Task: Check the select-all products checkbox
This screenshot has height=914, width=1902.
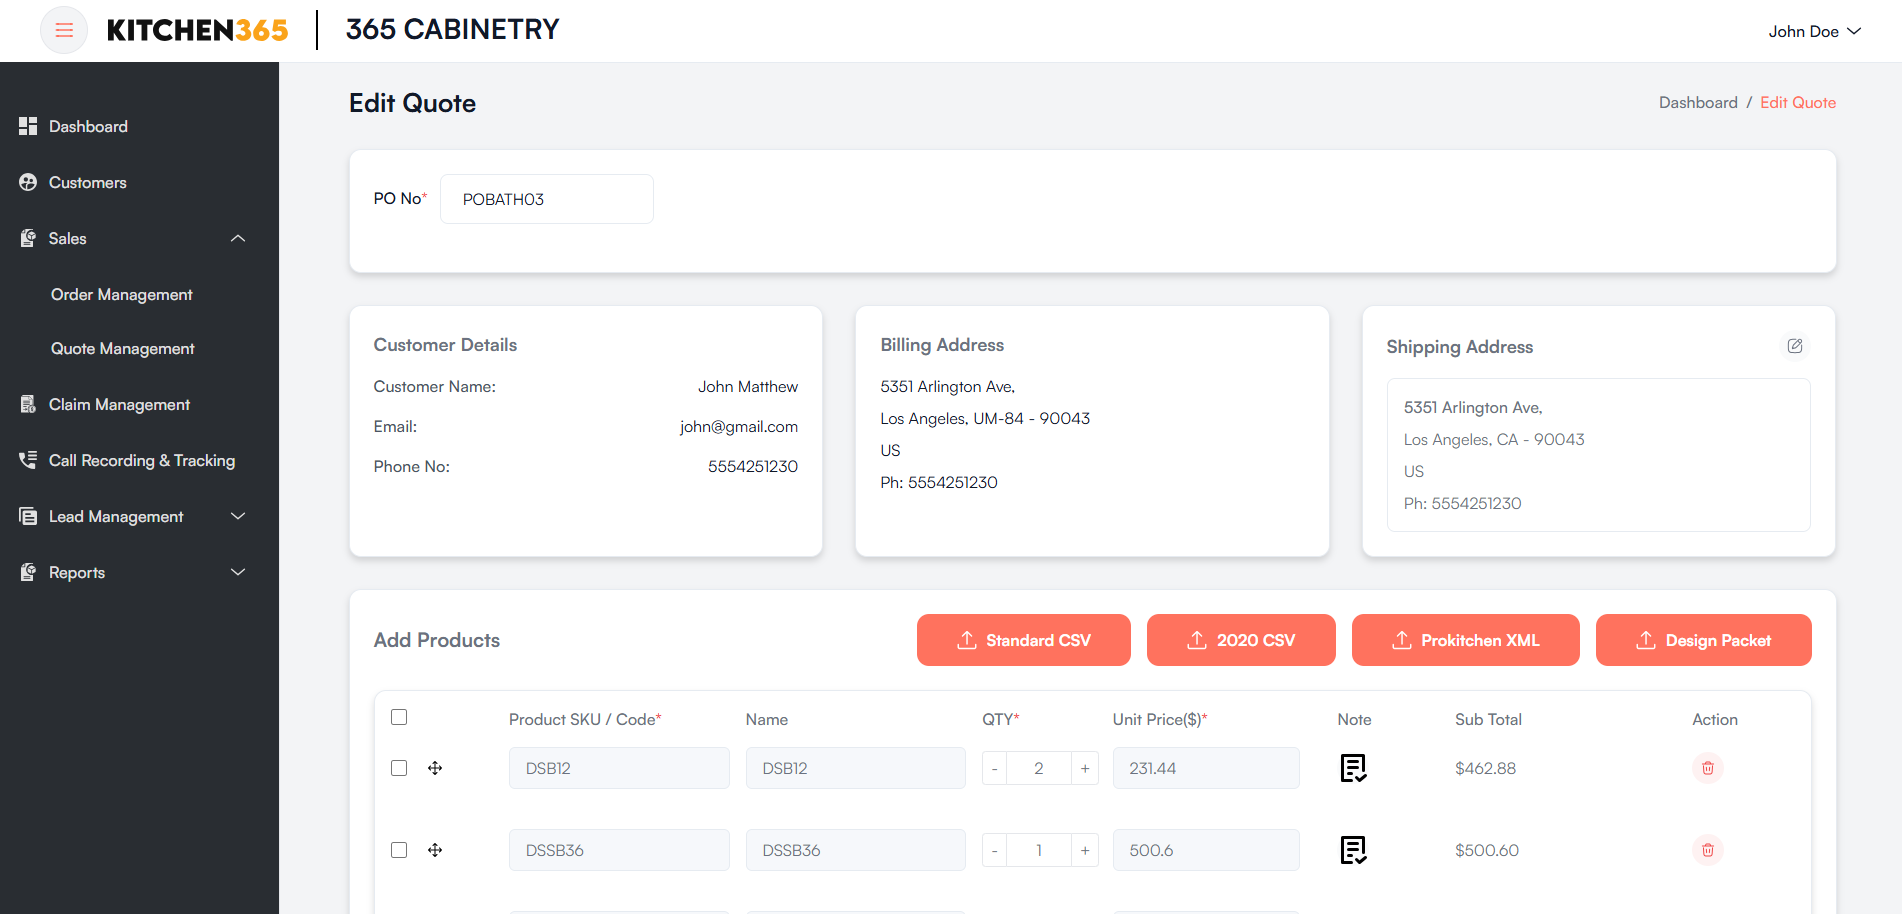Action: (399, 717)
